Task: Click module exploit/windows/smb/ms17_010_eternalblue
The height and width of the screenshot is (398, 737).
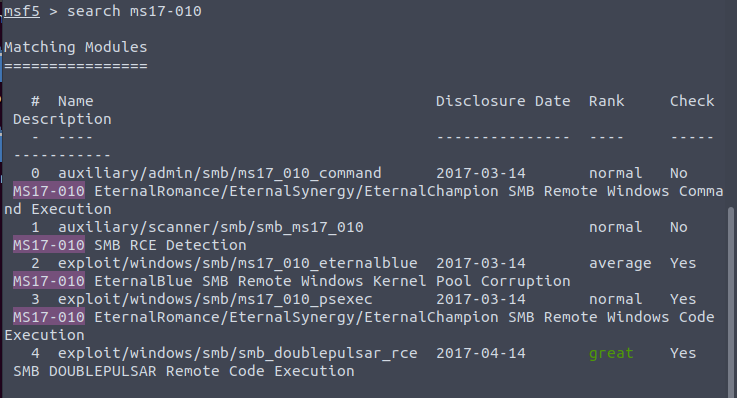Action: pyautogui.click(x=237, y=263)
